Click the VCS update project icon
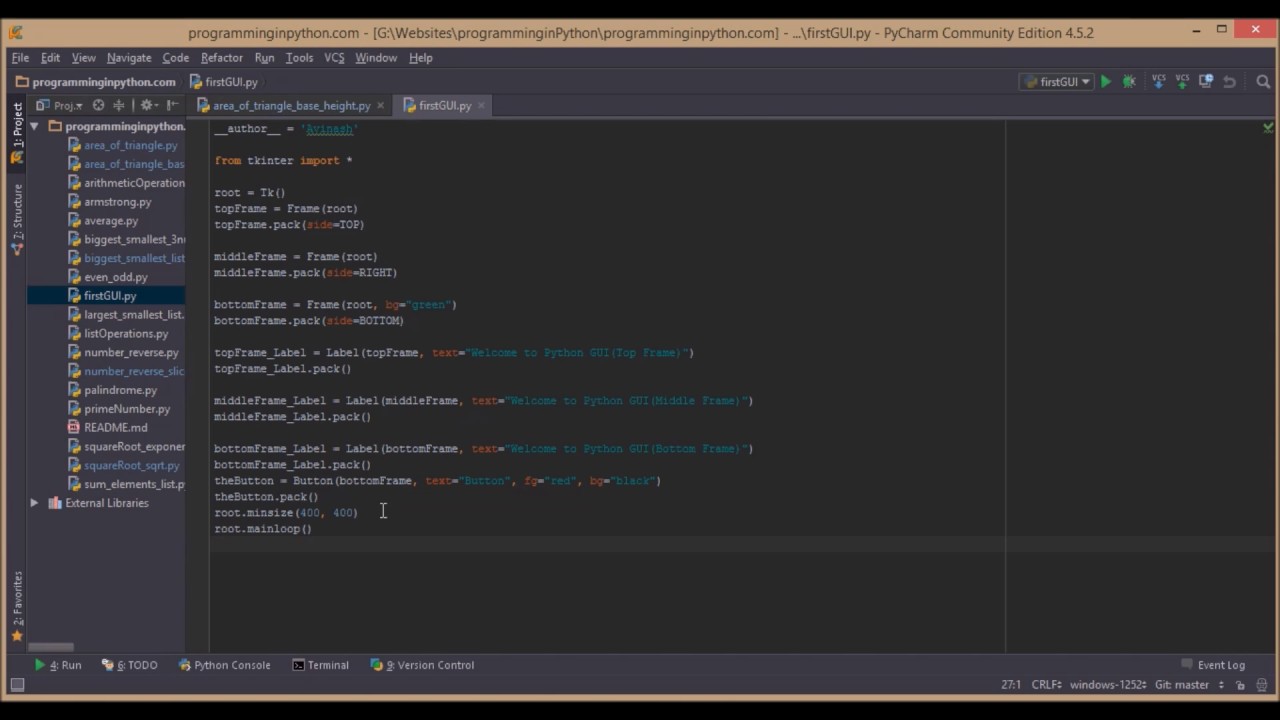Image resolution: width=1280 pixels, height=720 pixels. (1158, 82)
